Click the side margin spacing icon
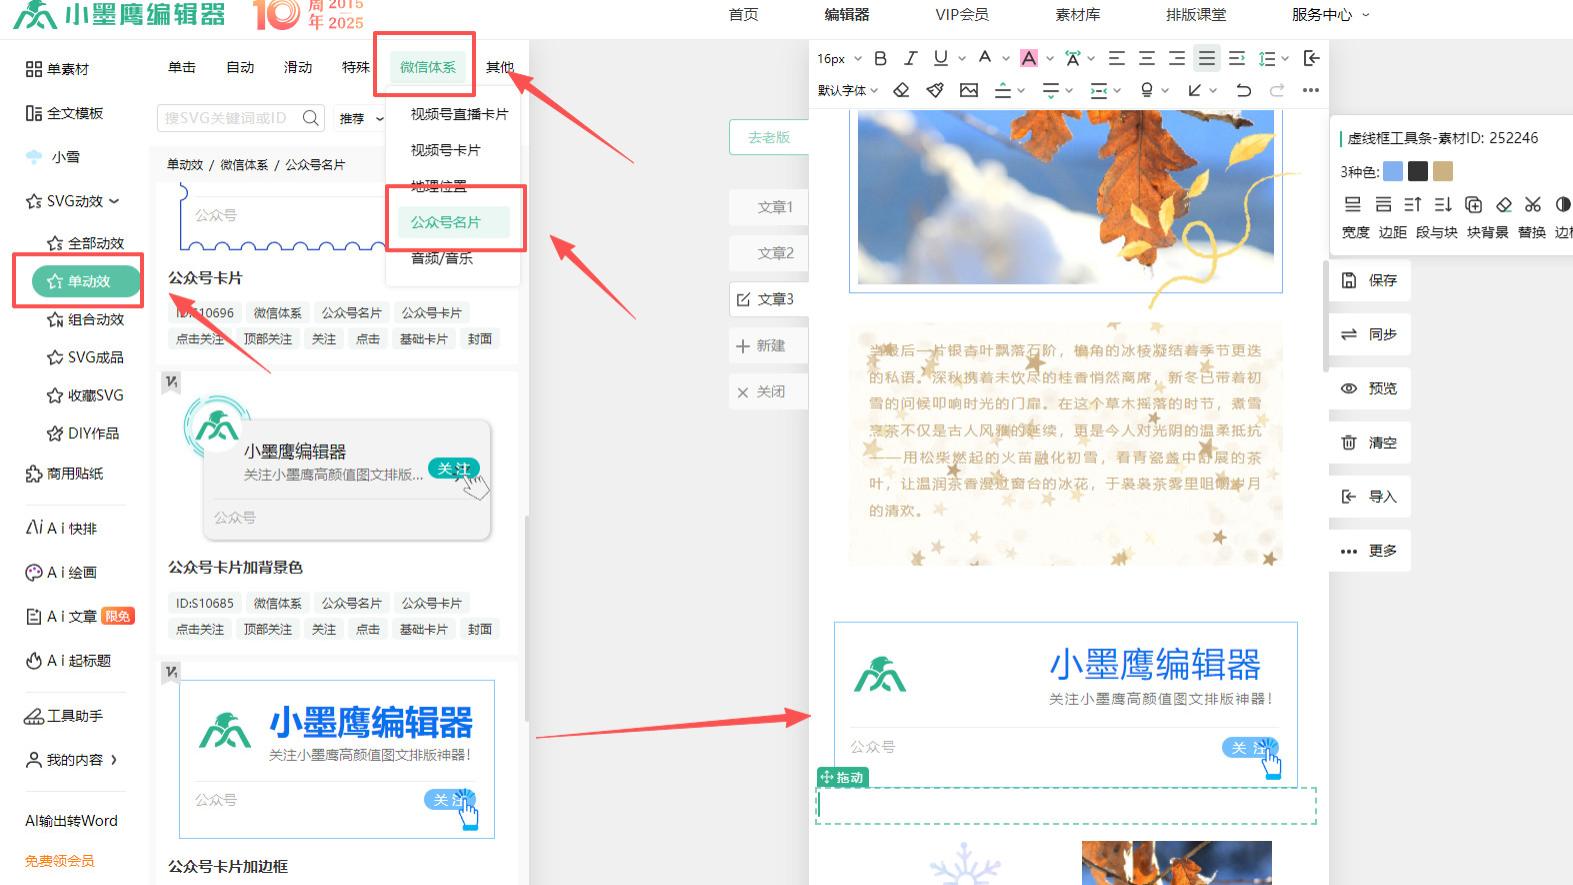 (1099, 91)
